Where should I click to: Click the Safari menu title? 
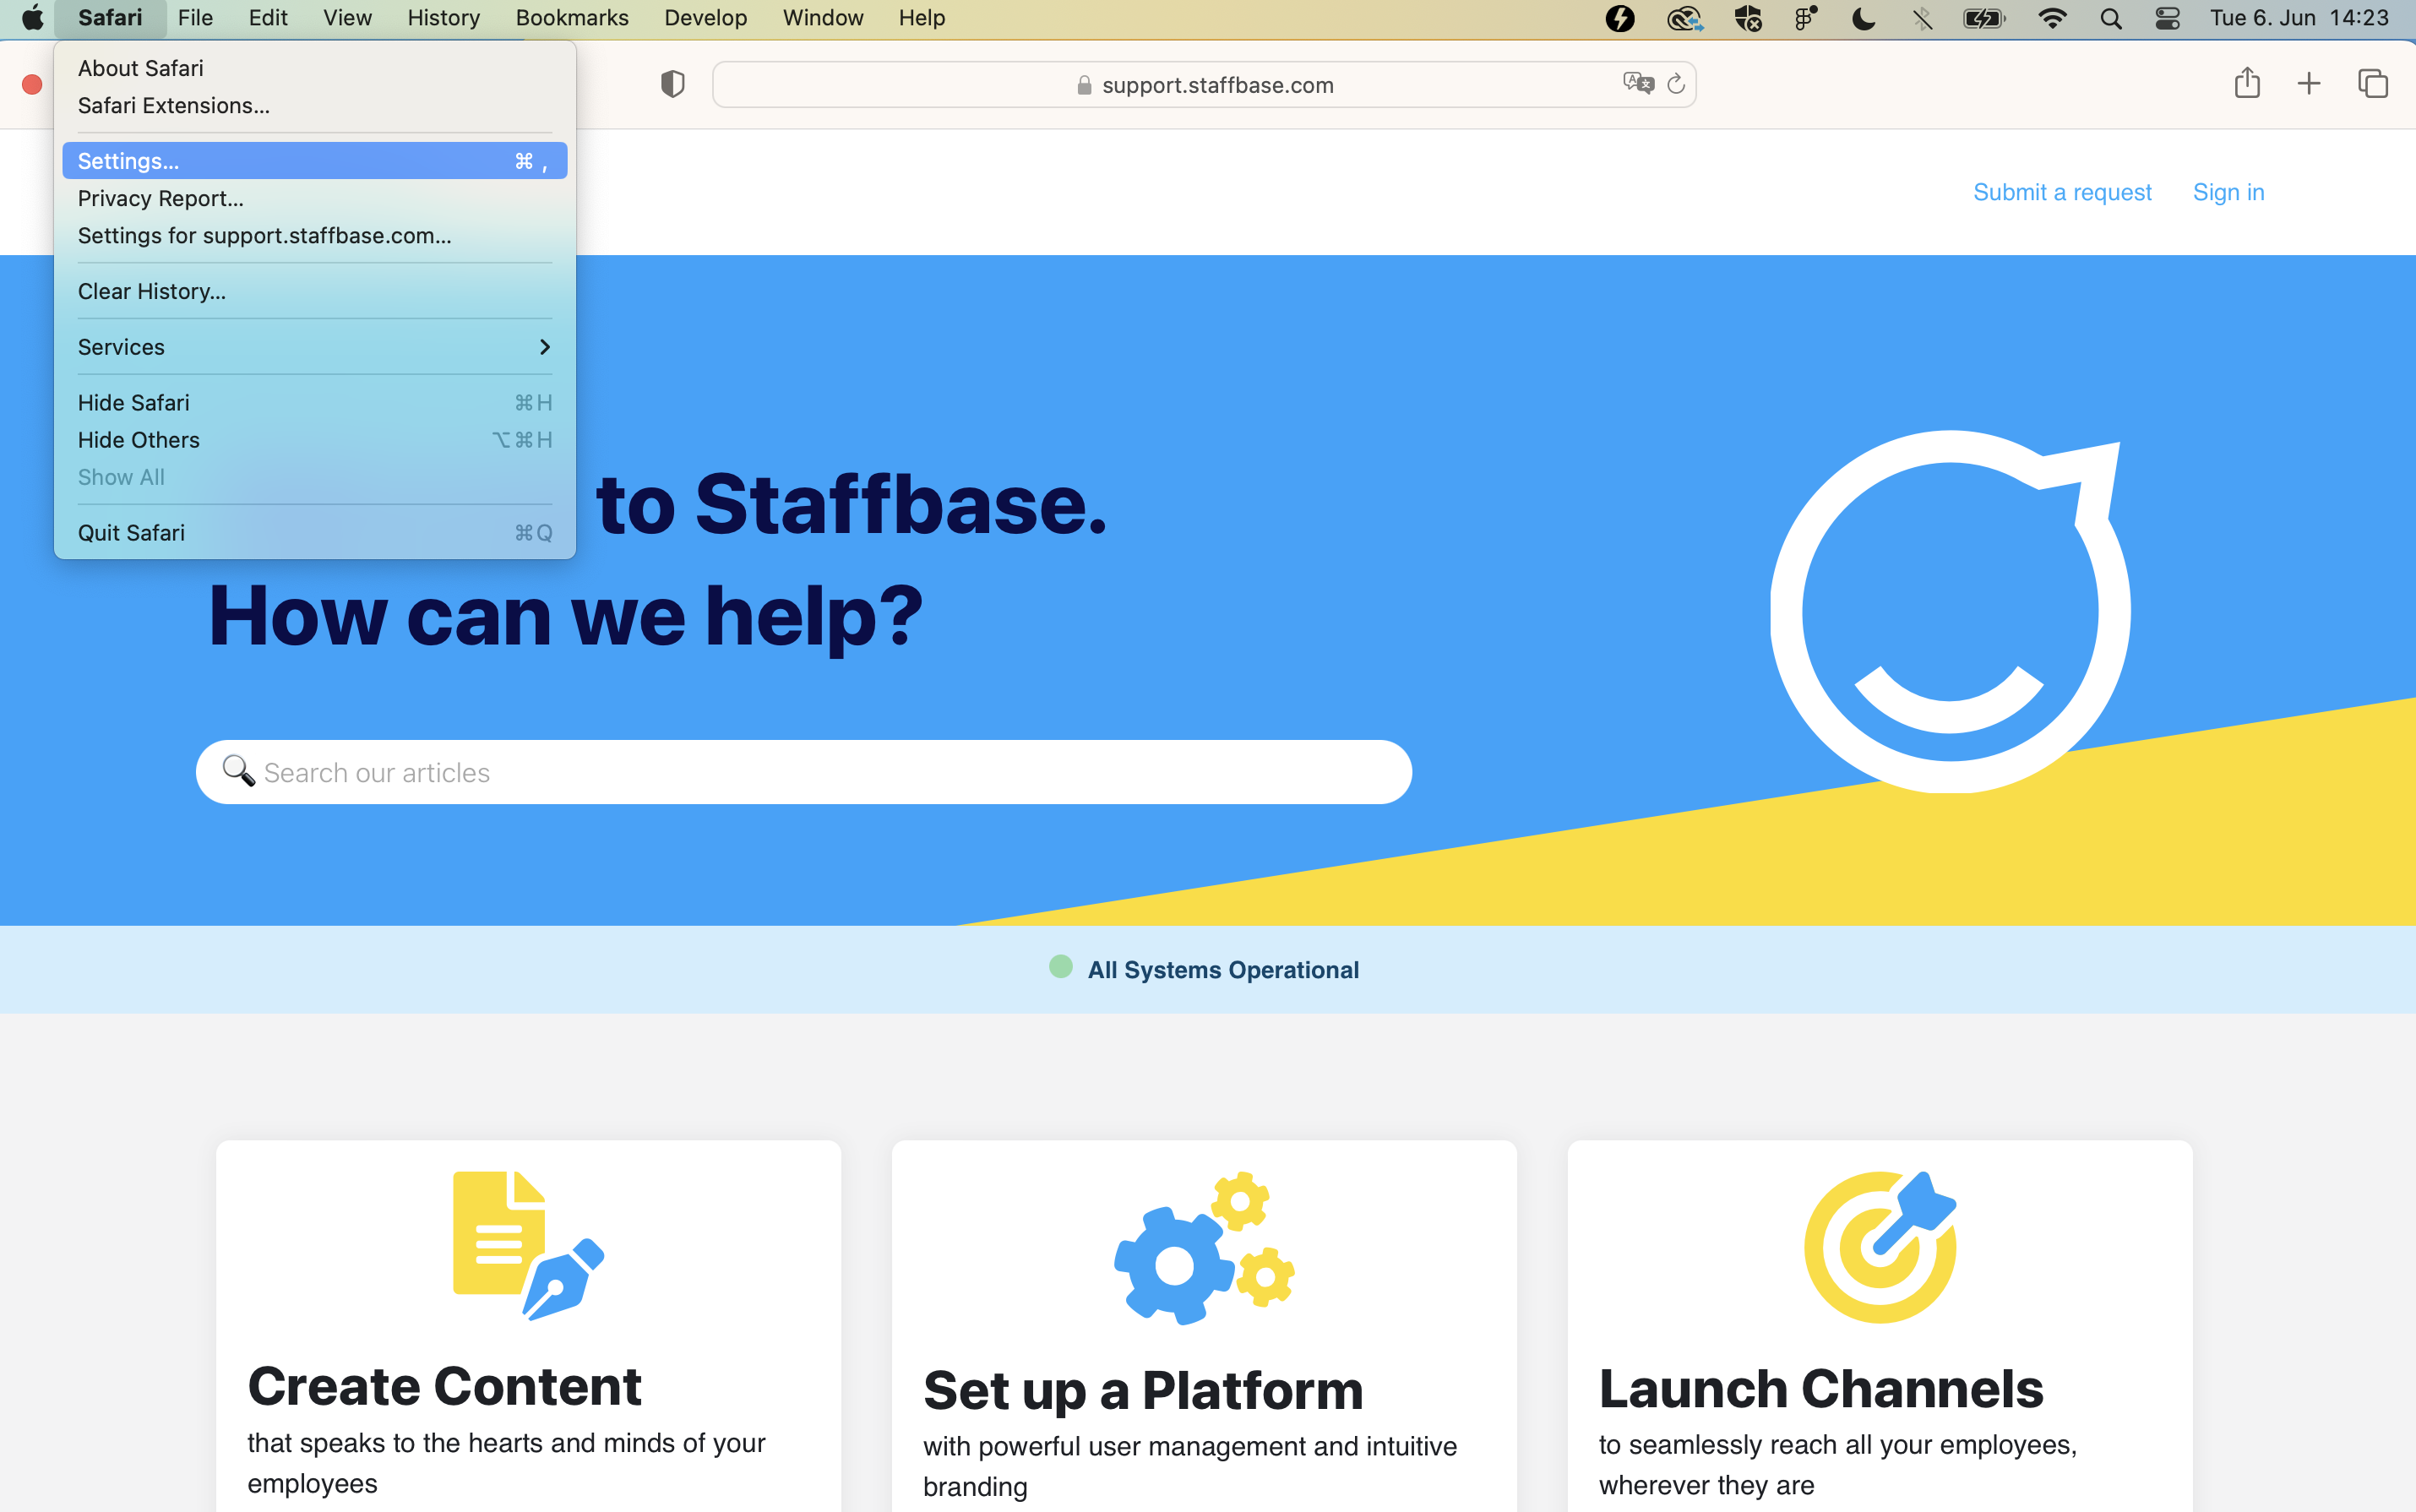coord(110,18)
